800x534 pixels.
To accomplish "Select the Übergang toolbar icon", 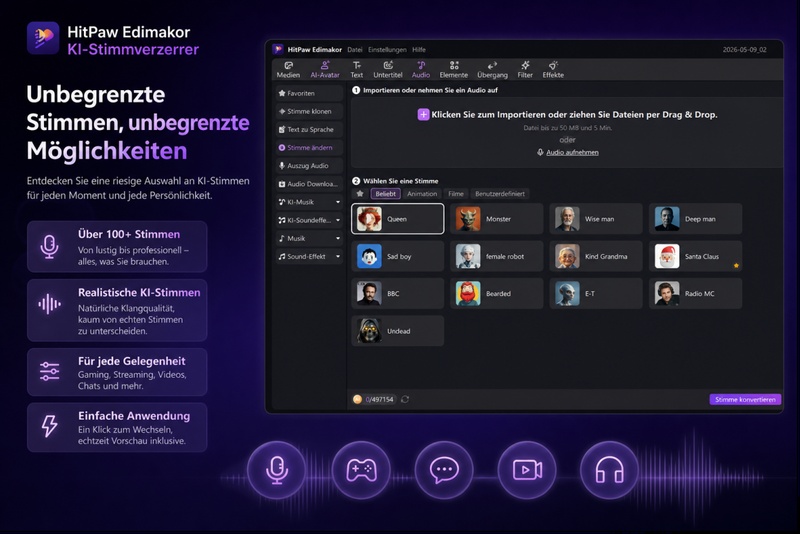I will [x=492, y=69].
